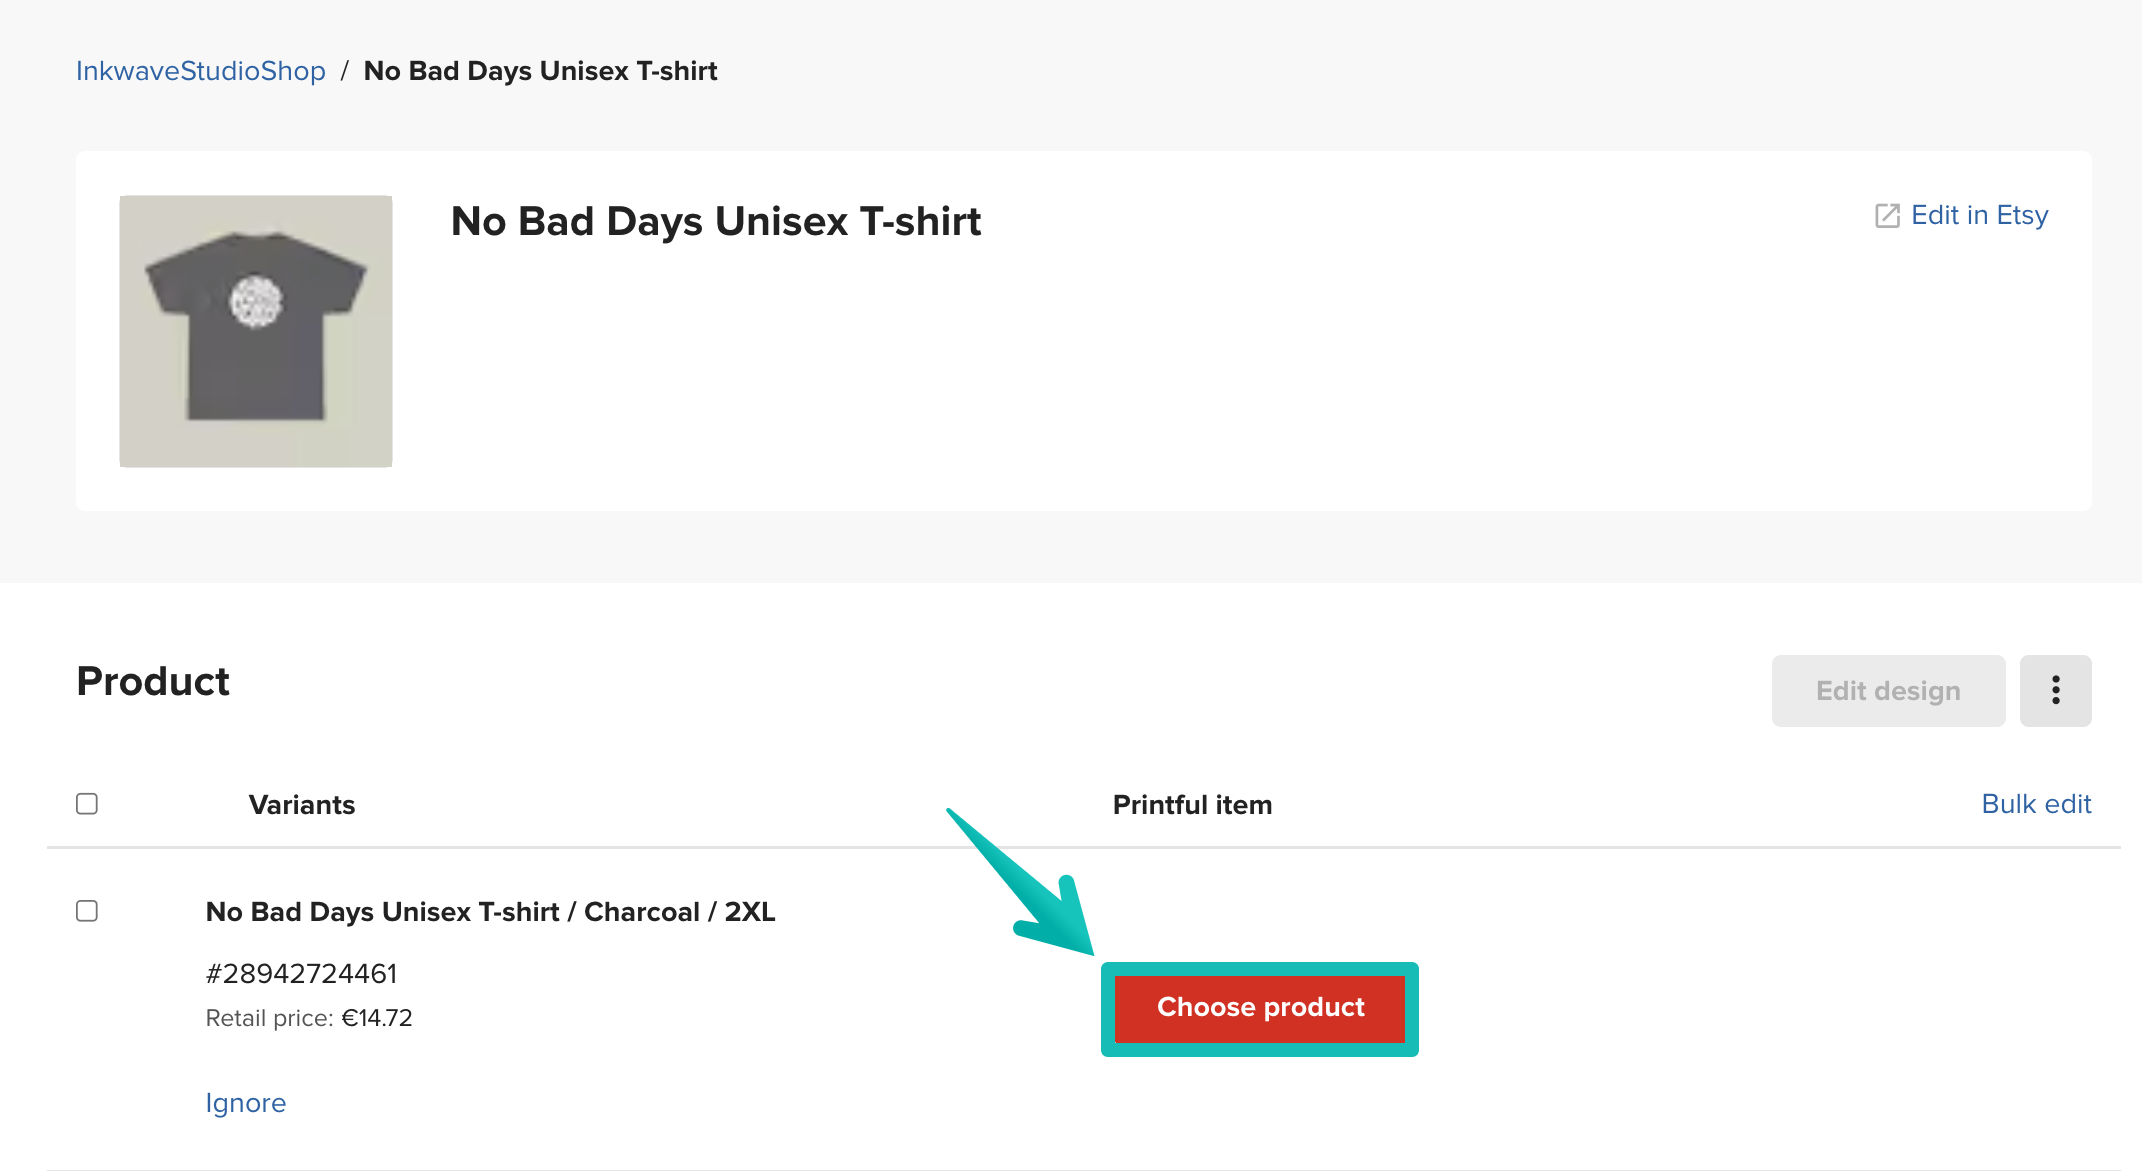
Task: Select the product title No Bad Days Unisex T-shirt
Action: pyautogui.click(x=714, y=221)
